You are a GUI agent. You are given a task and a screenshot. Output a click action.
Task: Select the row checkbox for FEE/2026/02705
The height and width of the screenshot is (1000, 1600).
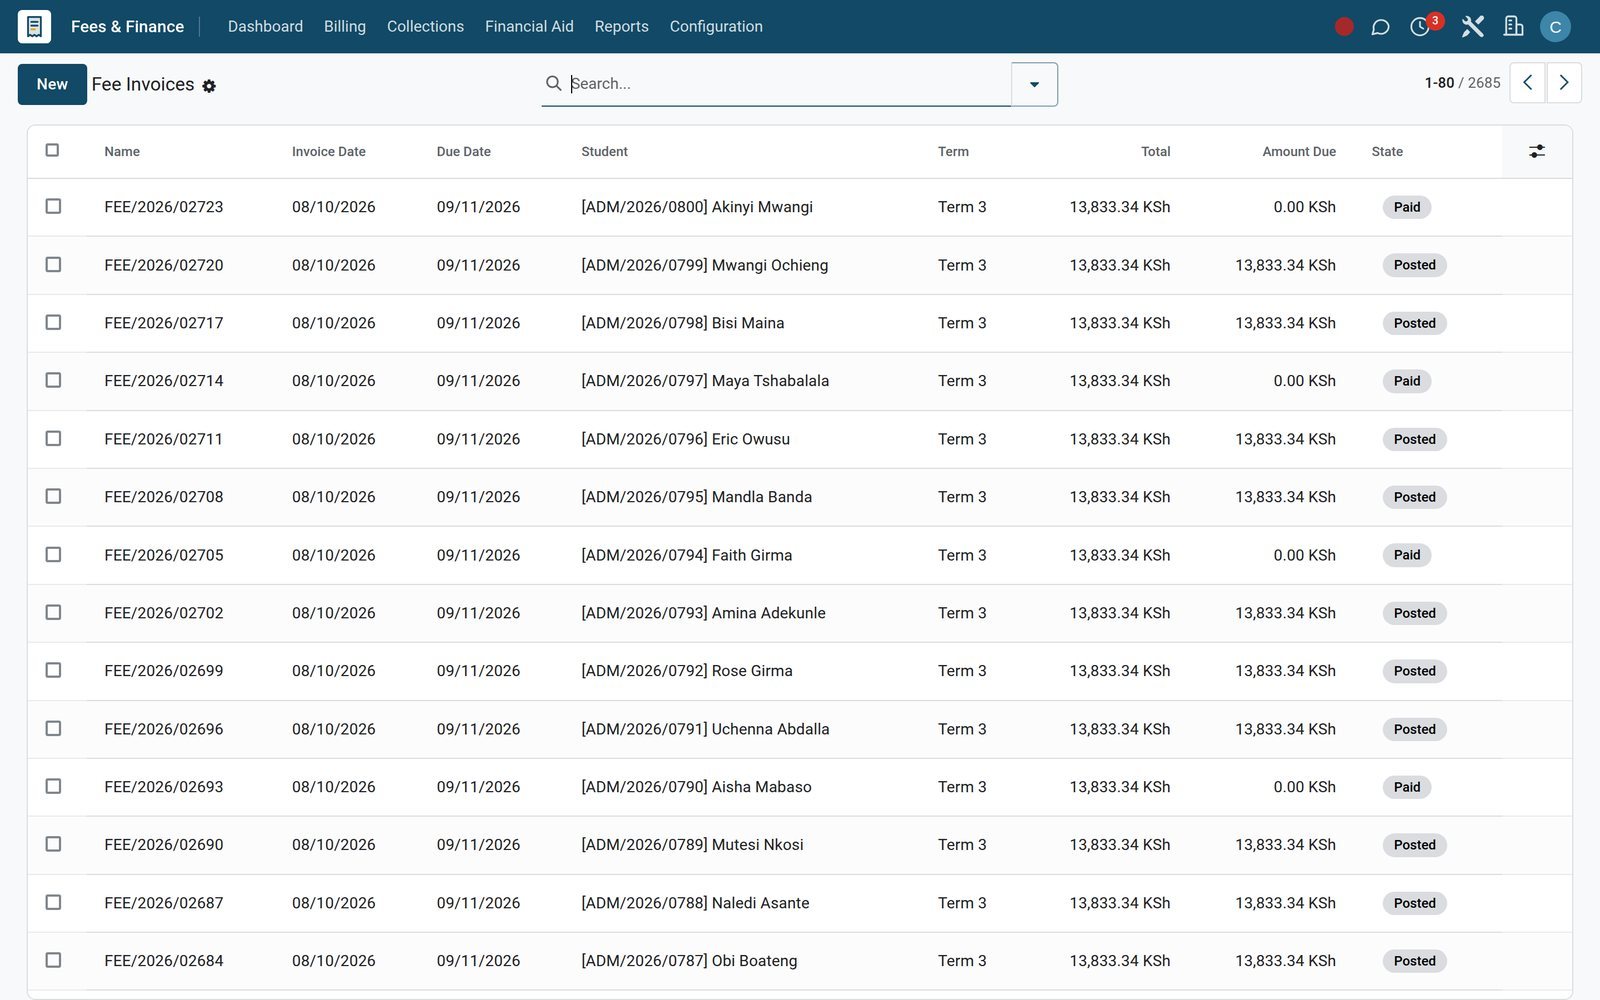click(53, 554)
